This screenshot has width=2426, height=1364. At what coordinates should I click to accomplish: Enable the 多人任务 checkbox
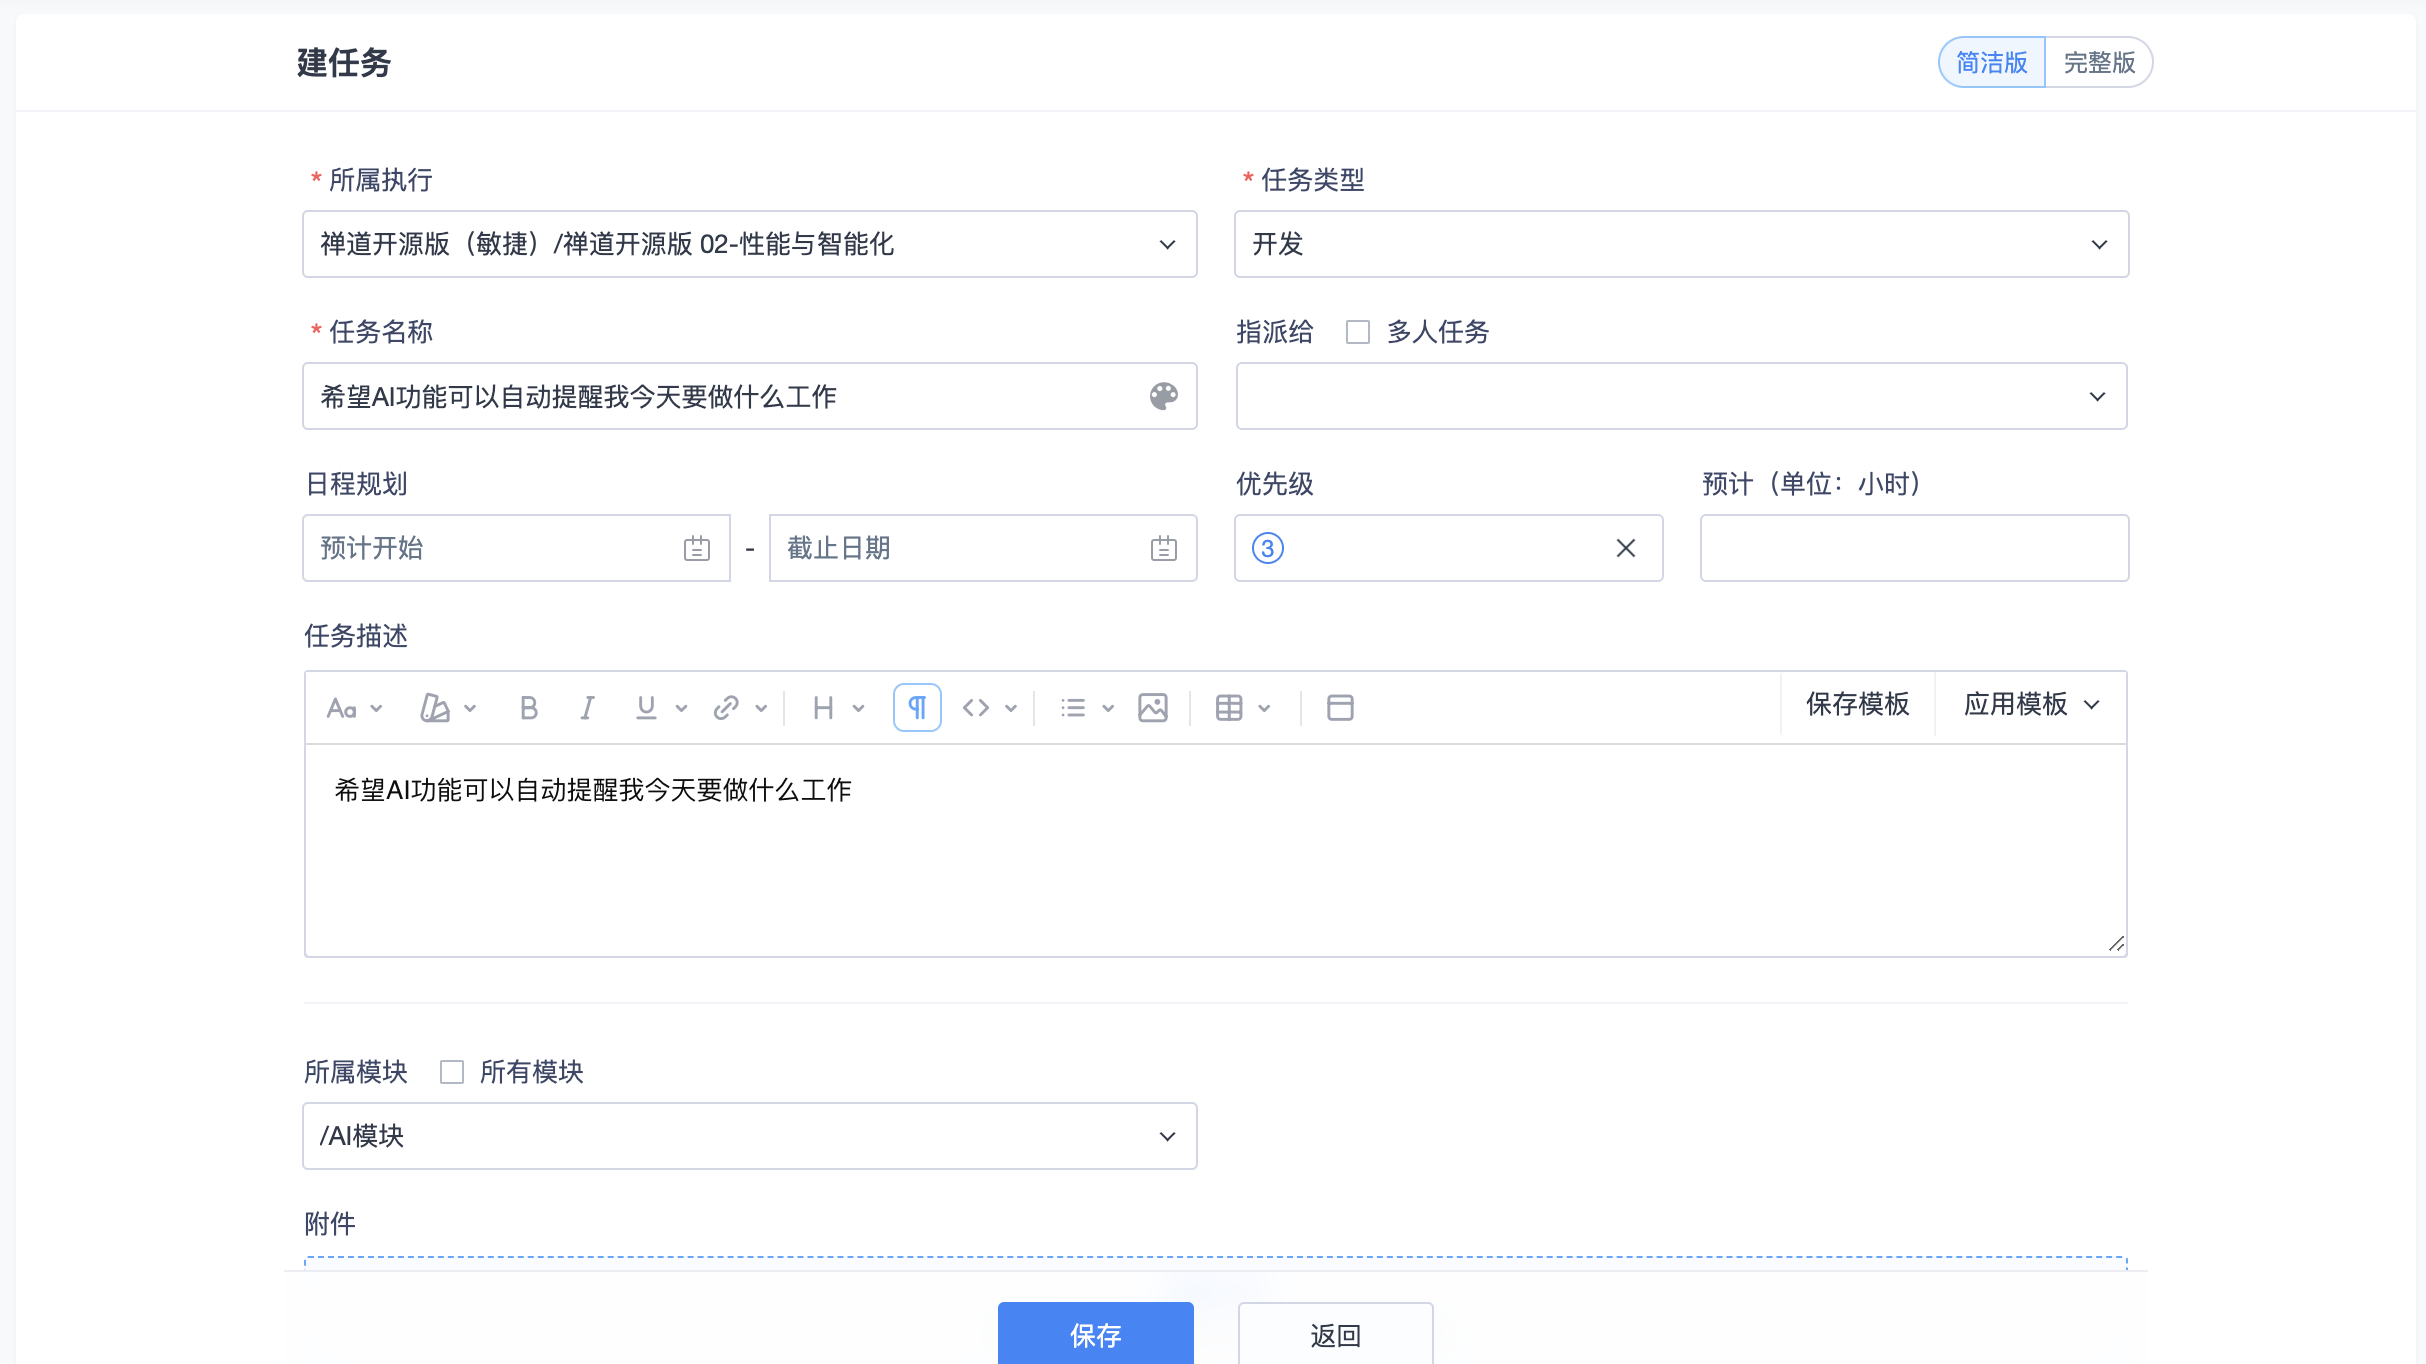(x=1357, y=332)
